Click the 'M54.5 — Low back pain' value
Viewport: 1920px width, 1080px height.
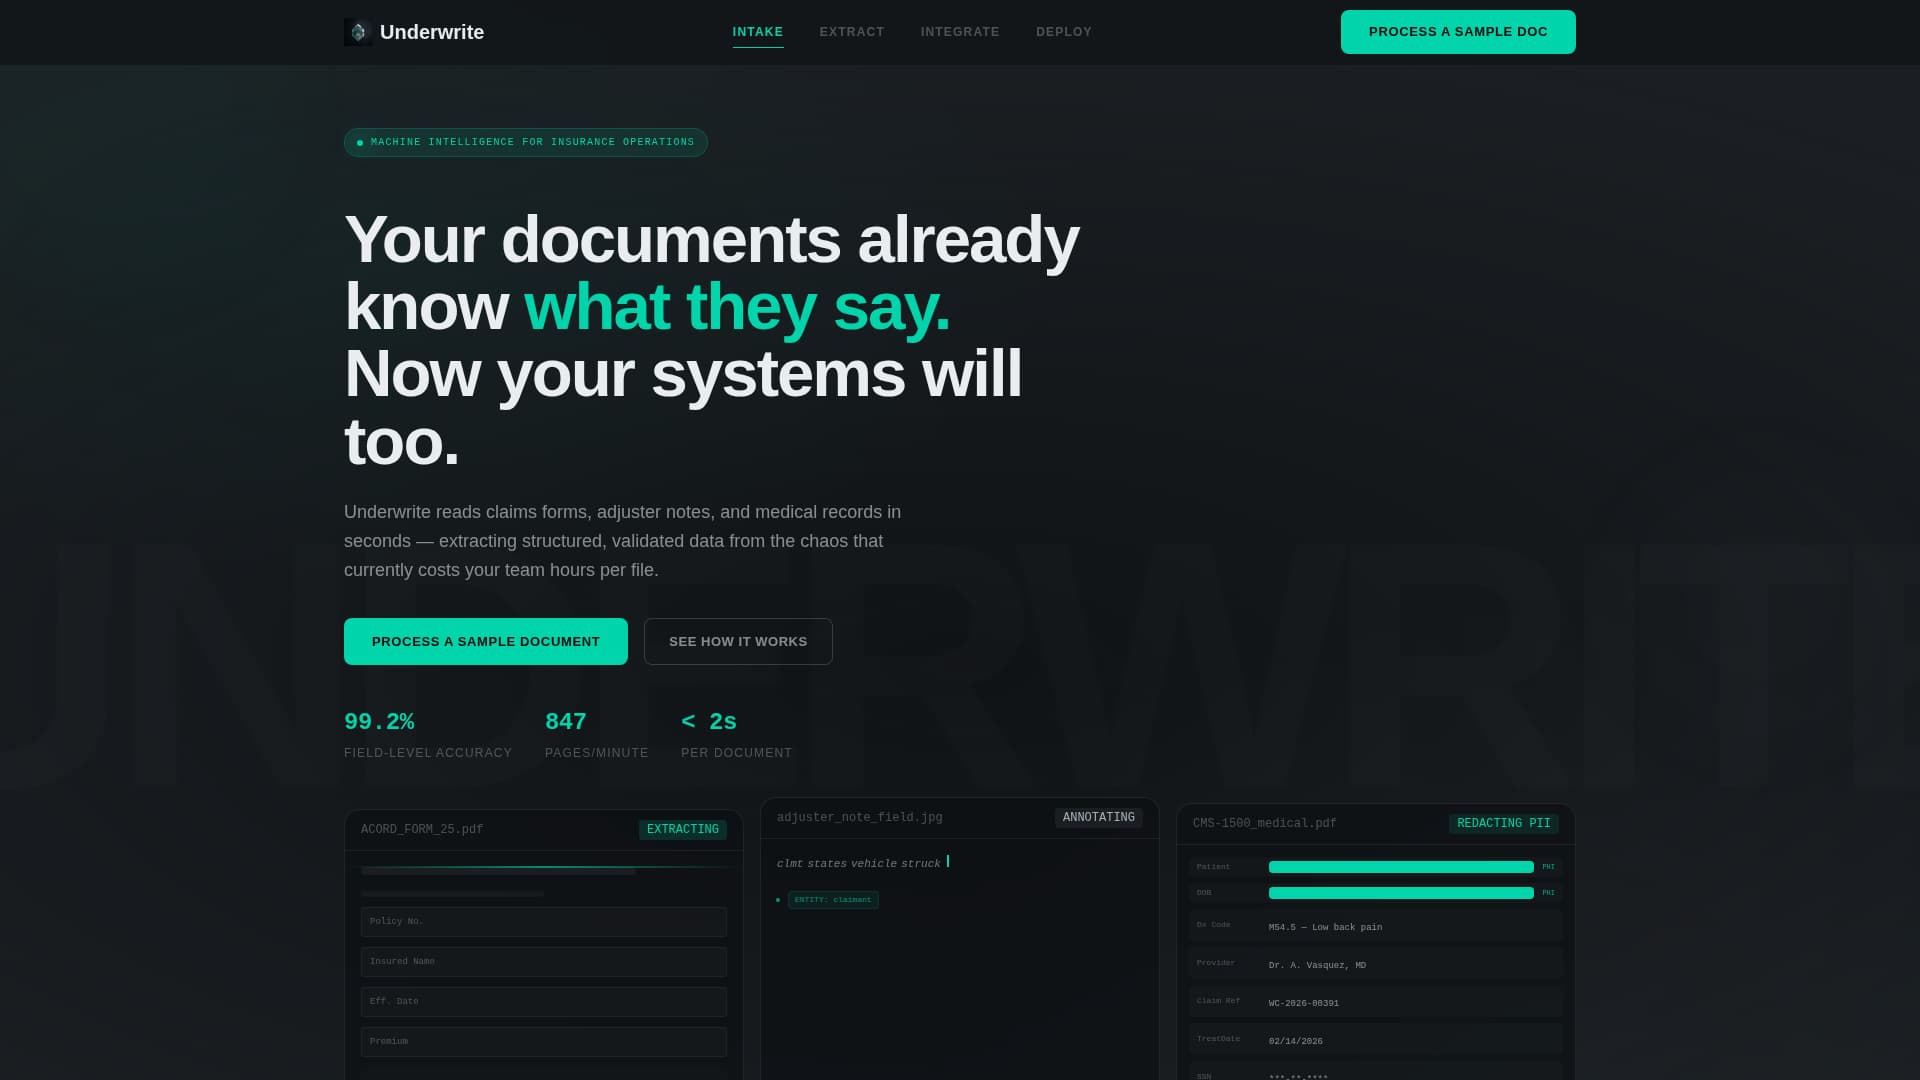(x=1325, y=927)
